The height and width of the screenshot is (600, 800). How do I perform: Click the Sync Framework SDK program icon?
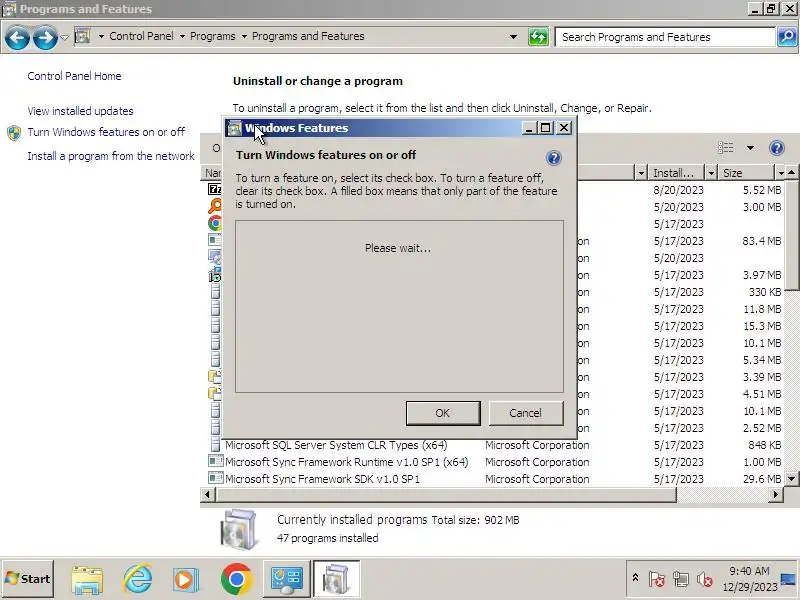tap(216, 478)
